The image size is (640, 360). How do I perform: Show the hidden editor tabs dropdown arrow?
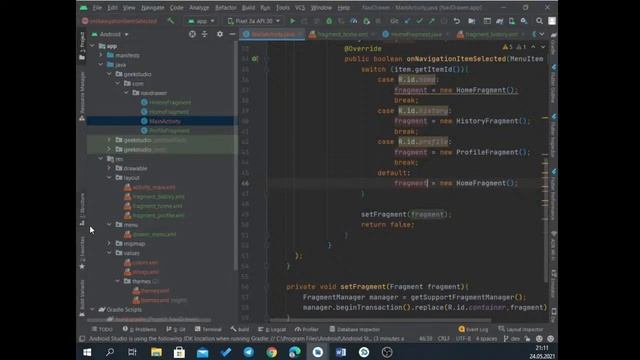[542, 34]
